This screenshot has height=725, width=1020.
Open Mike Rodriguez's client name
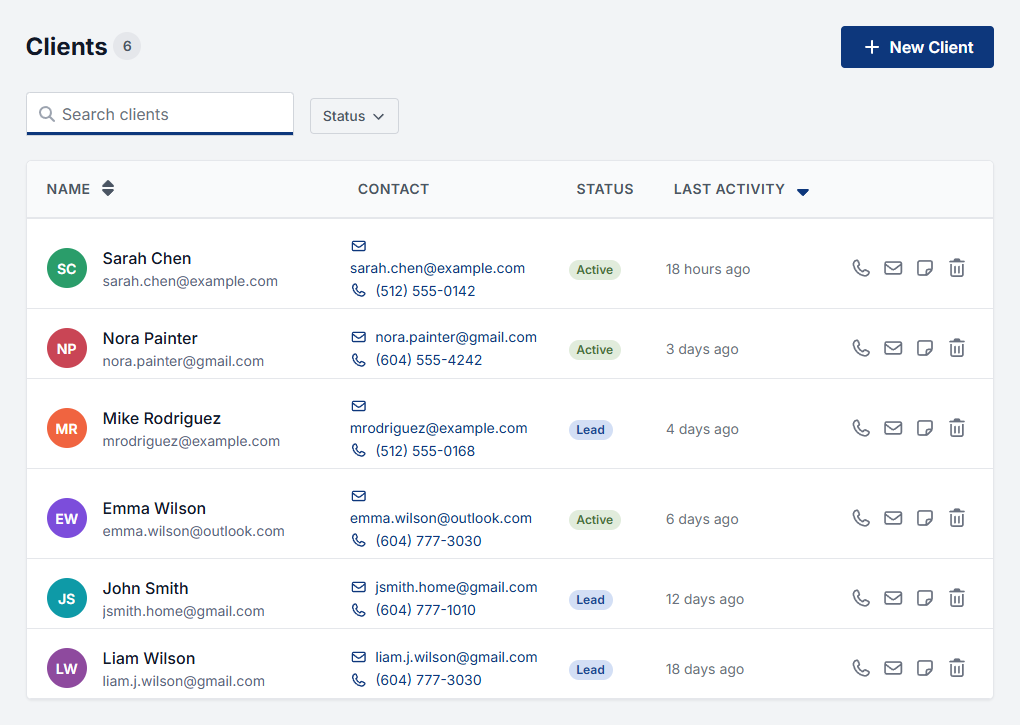161,418
